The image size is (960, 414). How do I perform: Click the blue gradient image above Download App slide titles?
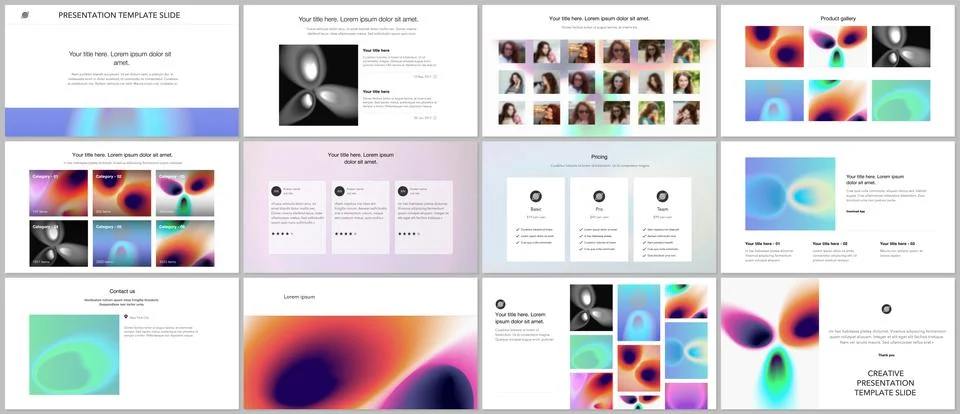tap(790, 194)
